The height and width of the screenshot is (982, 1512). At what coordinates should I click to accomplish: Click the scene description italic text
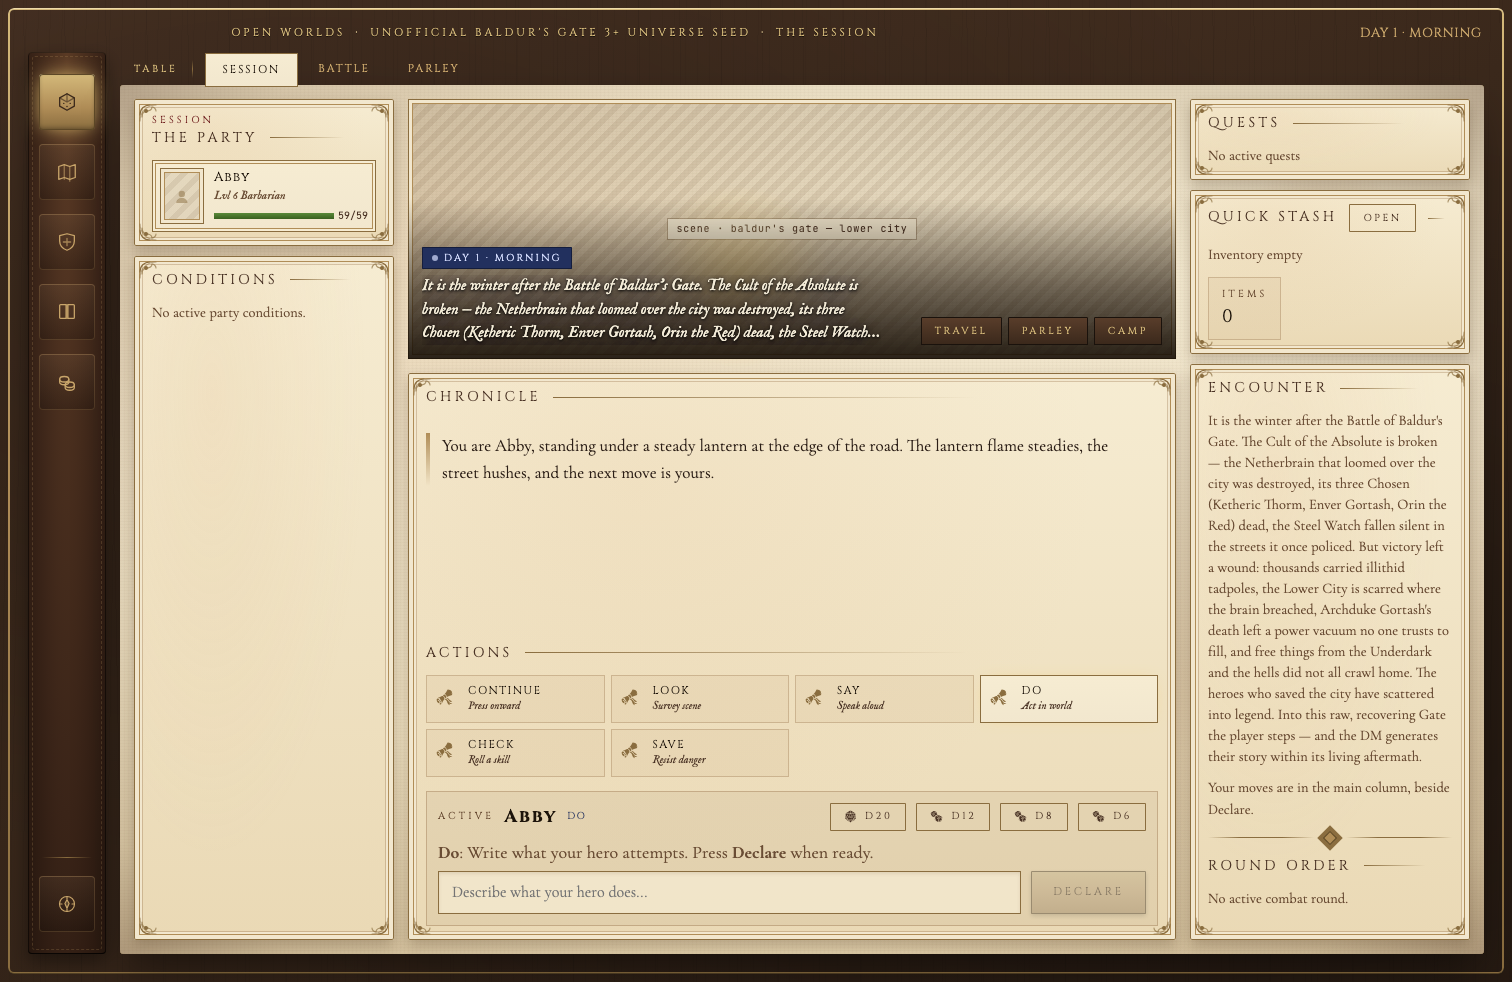(651, 309)
